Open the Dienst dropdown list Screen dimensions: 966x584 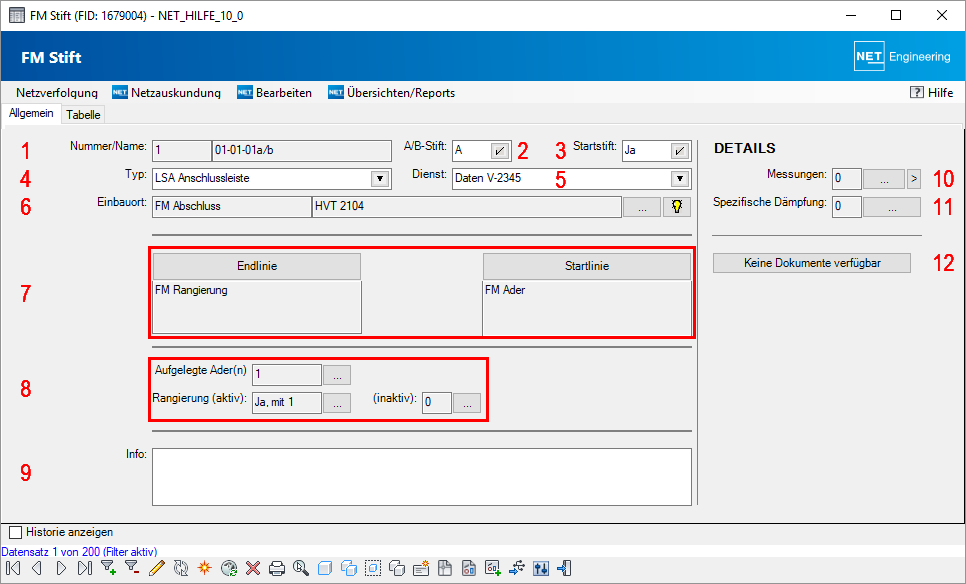[679, 179]
